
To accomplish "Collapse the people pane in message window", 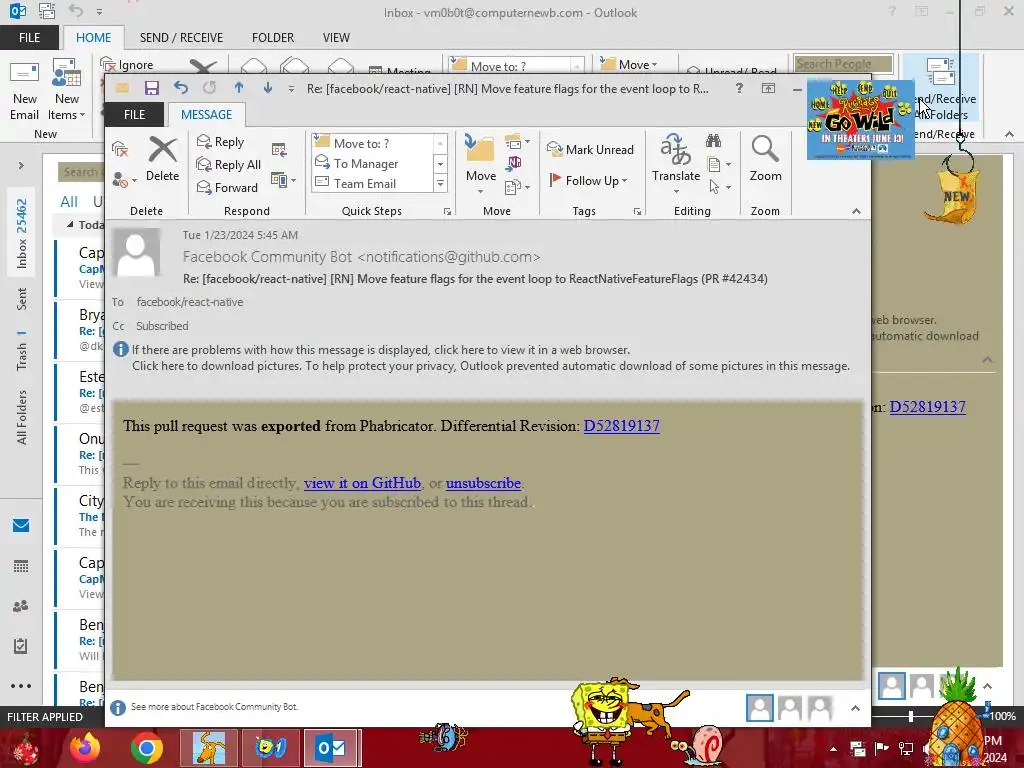I will point(855,708).
